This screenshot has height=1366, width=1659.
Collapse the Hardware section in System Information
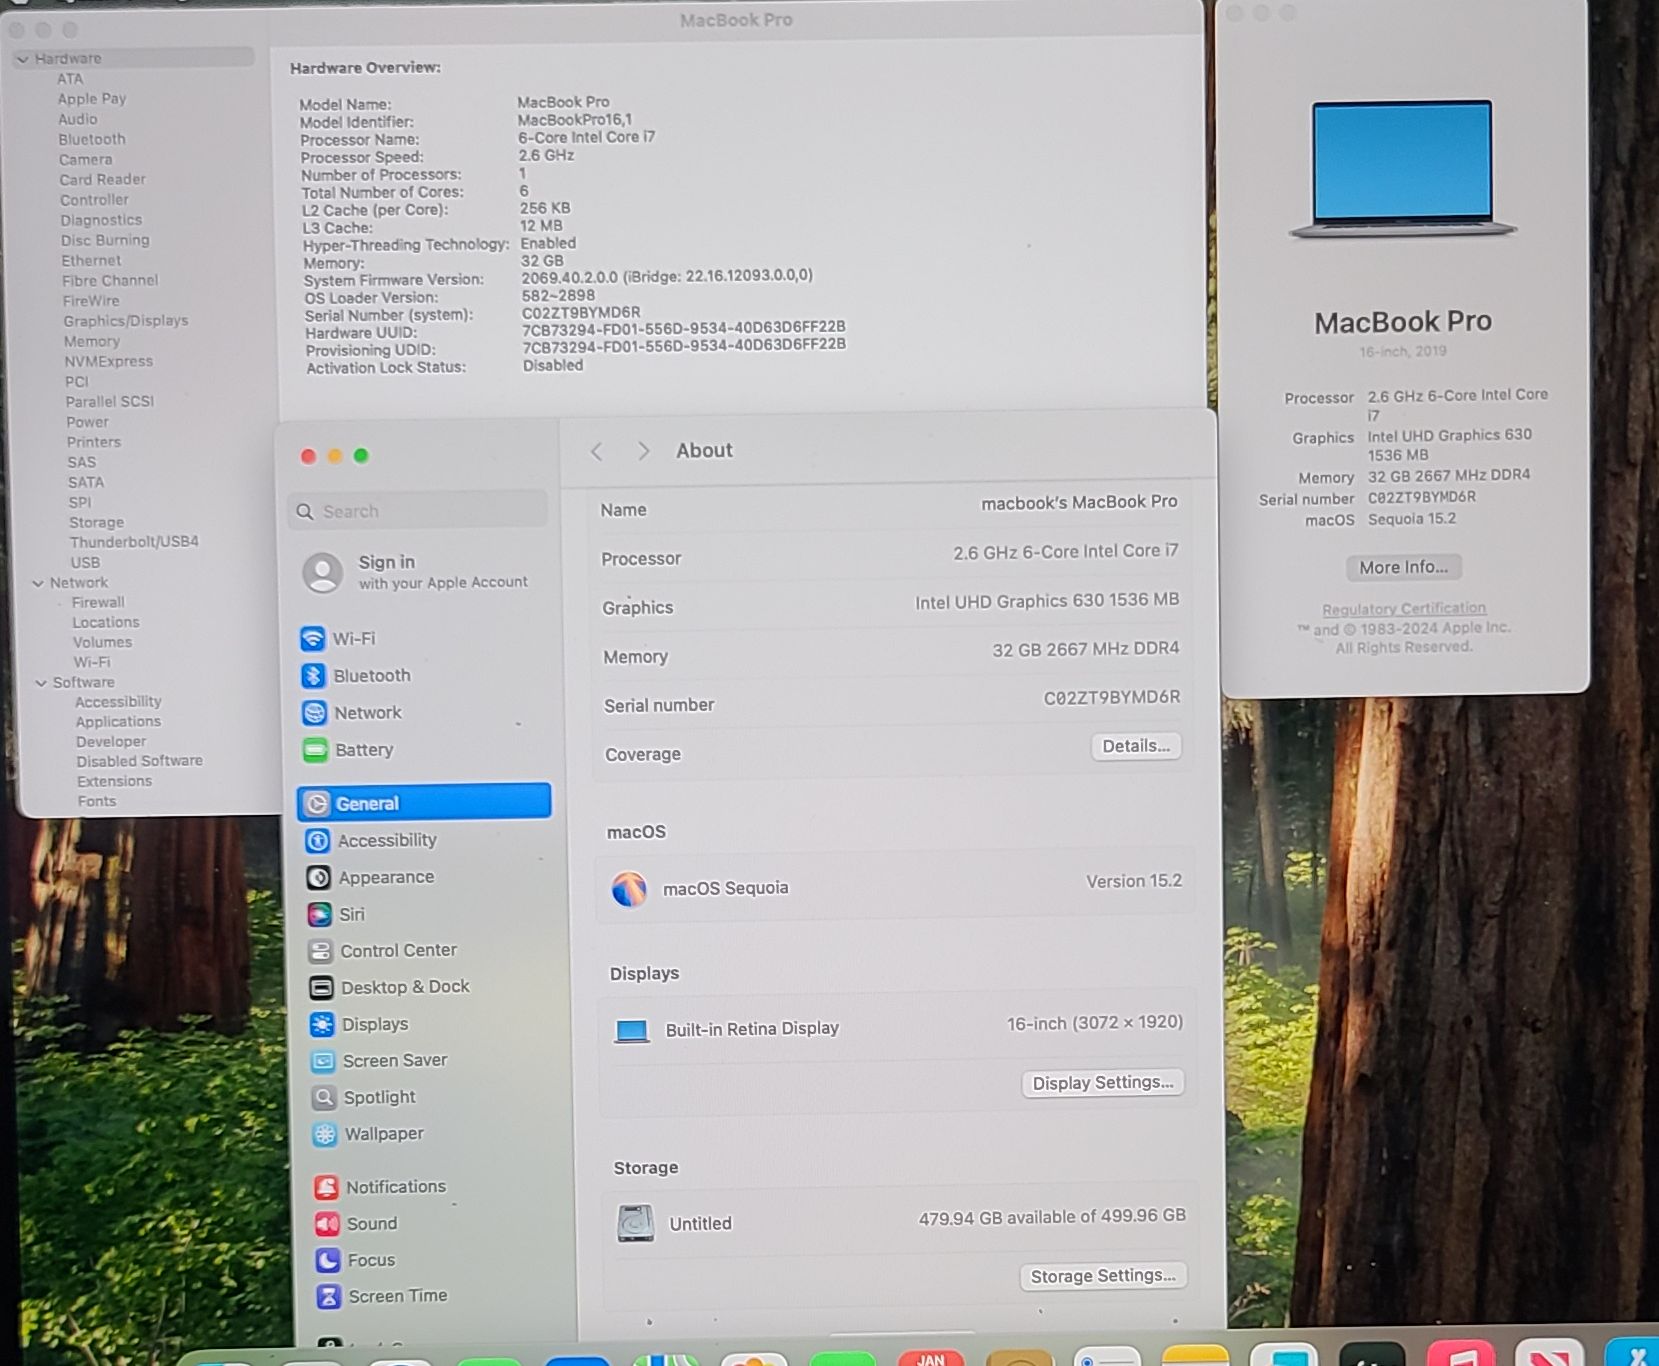click(22, 59)
